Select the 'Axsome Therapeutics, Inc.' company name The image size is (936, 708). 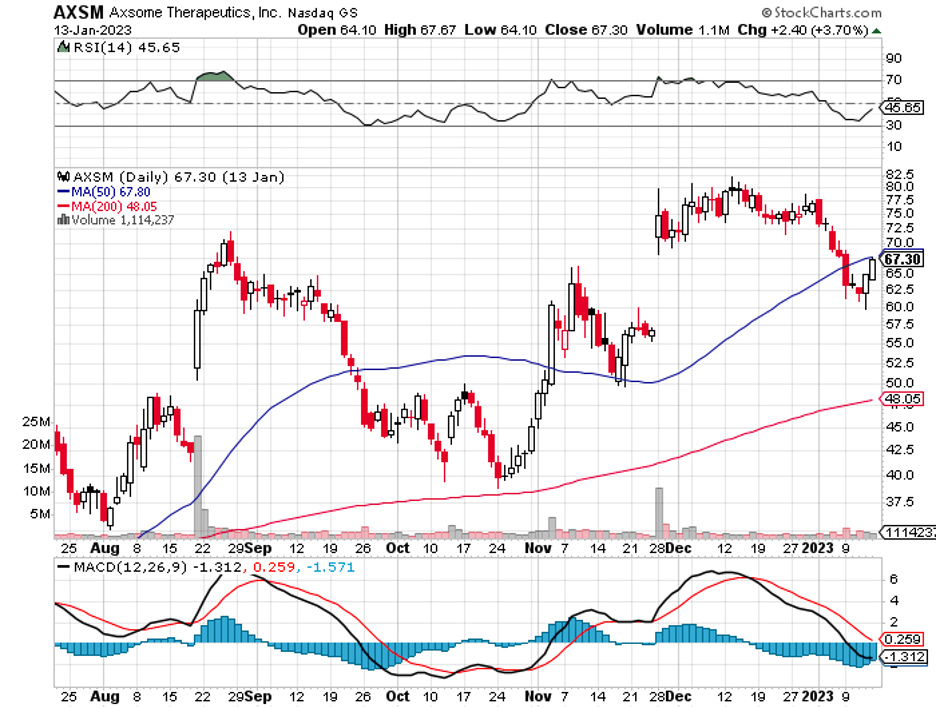[x=195, y=13]
